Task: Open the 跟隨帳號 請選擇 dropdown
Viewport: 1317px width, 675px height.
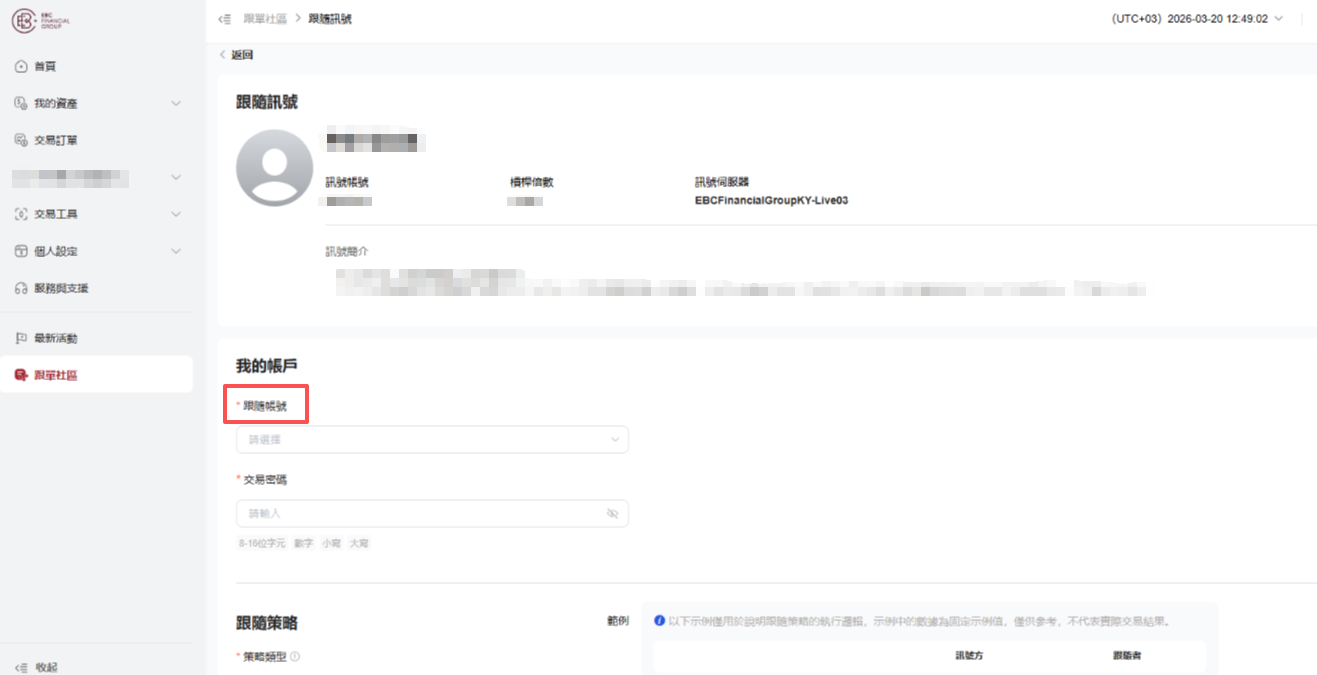Action: pyautogui.click(x=432, y=439)
